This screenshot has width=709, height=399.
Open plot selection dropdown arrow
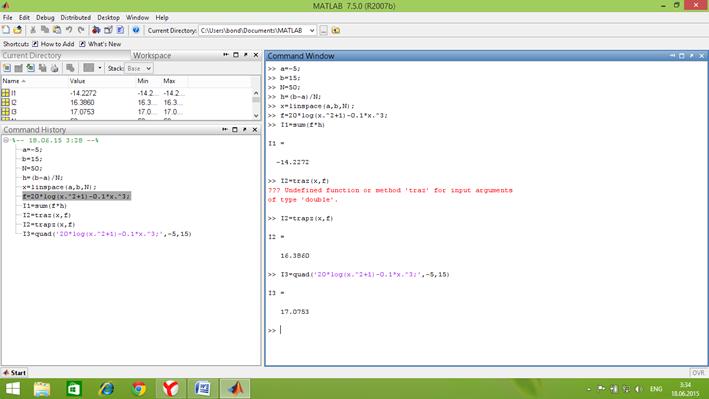pyautogui.click(x=100, y=68)
